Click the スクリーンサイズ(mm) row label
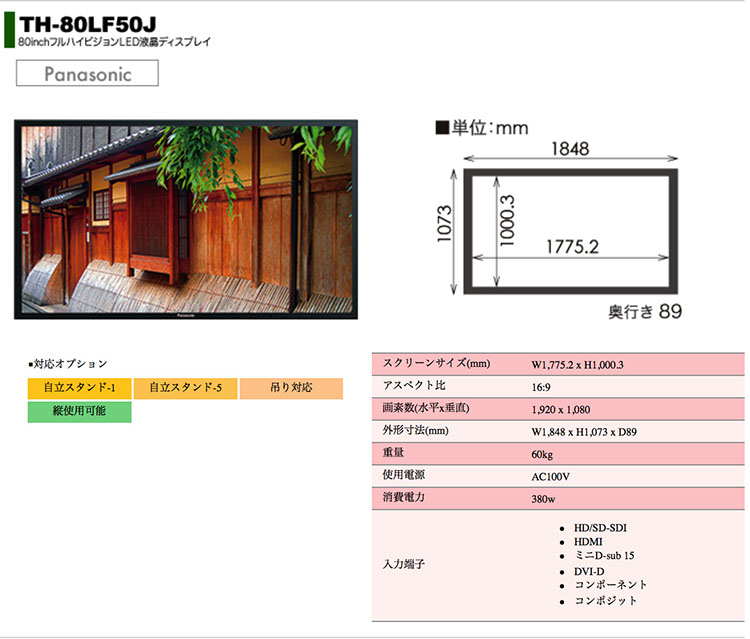 (436, 364)
